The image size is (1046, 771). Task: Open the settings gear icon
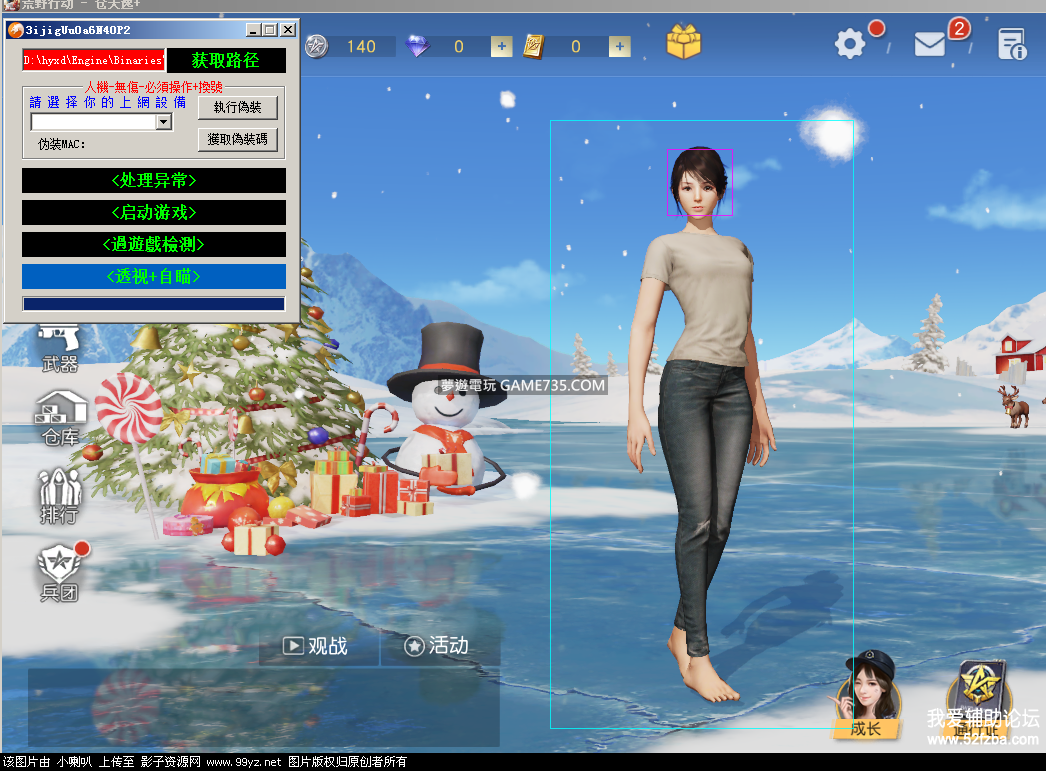[x=850, y=43]
